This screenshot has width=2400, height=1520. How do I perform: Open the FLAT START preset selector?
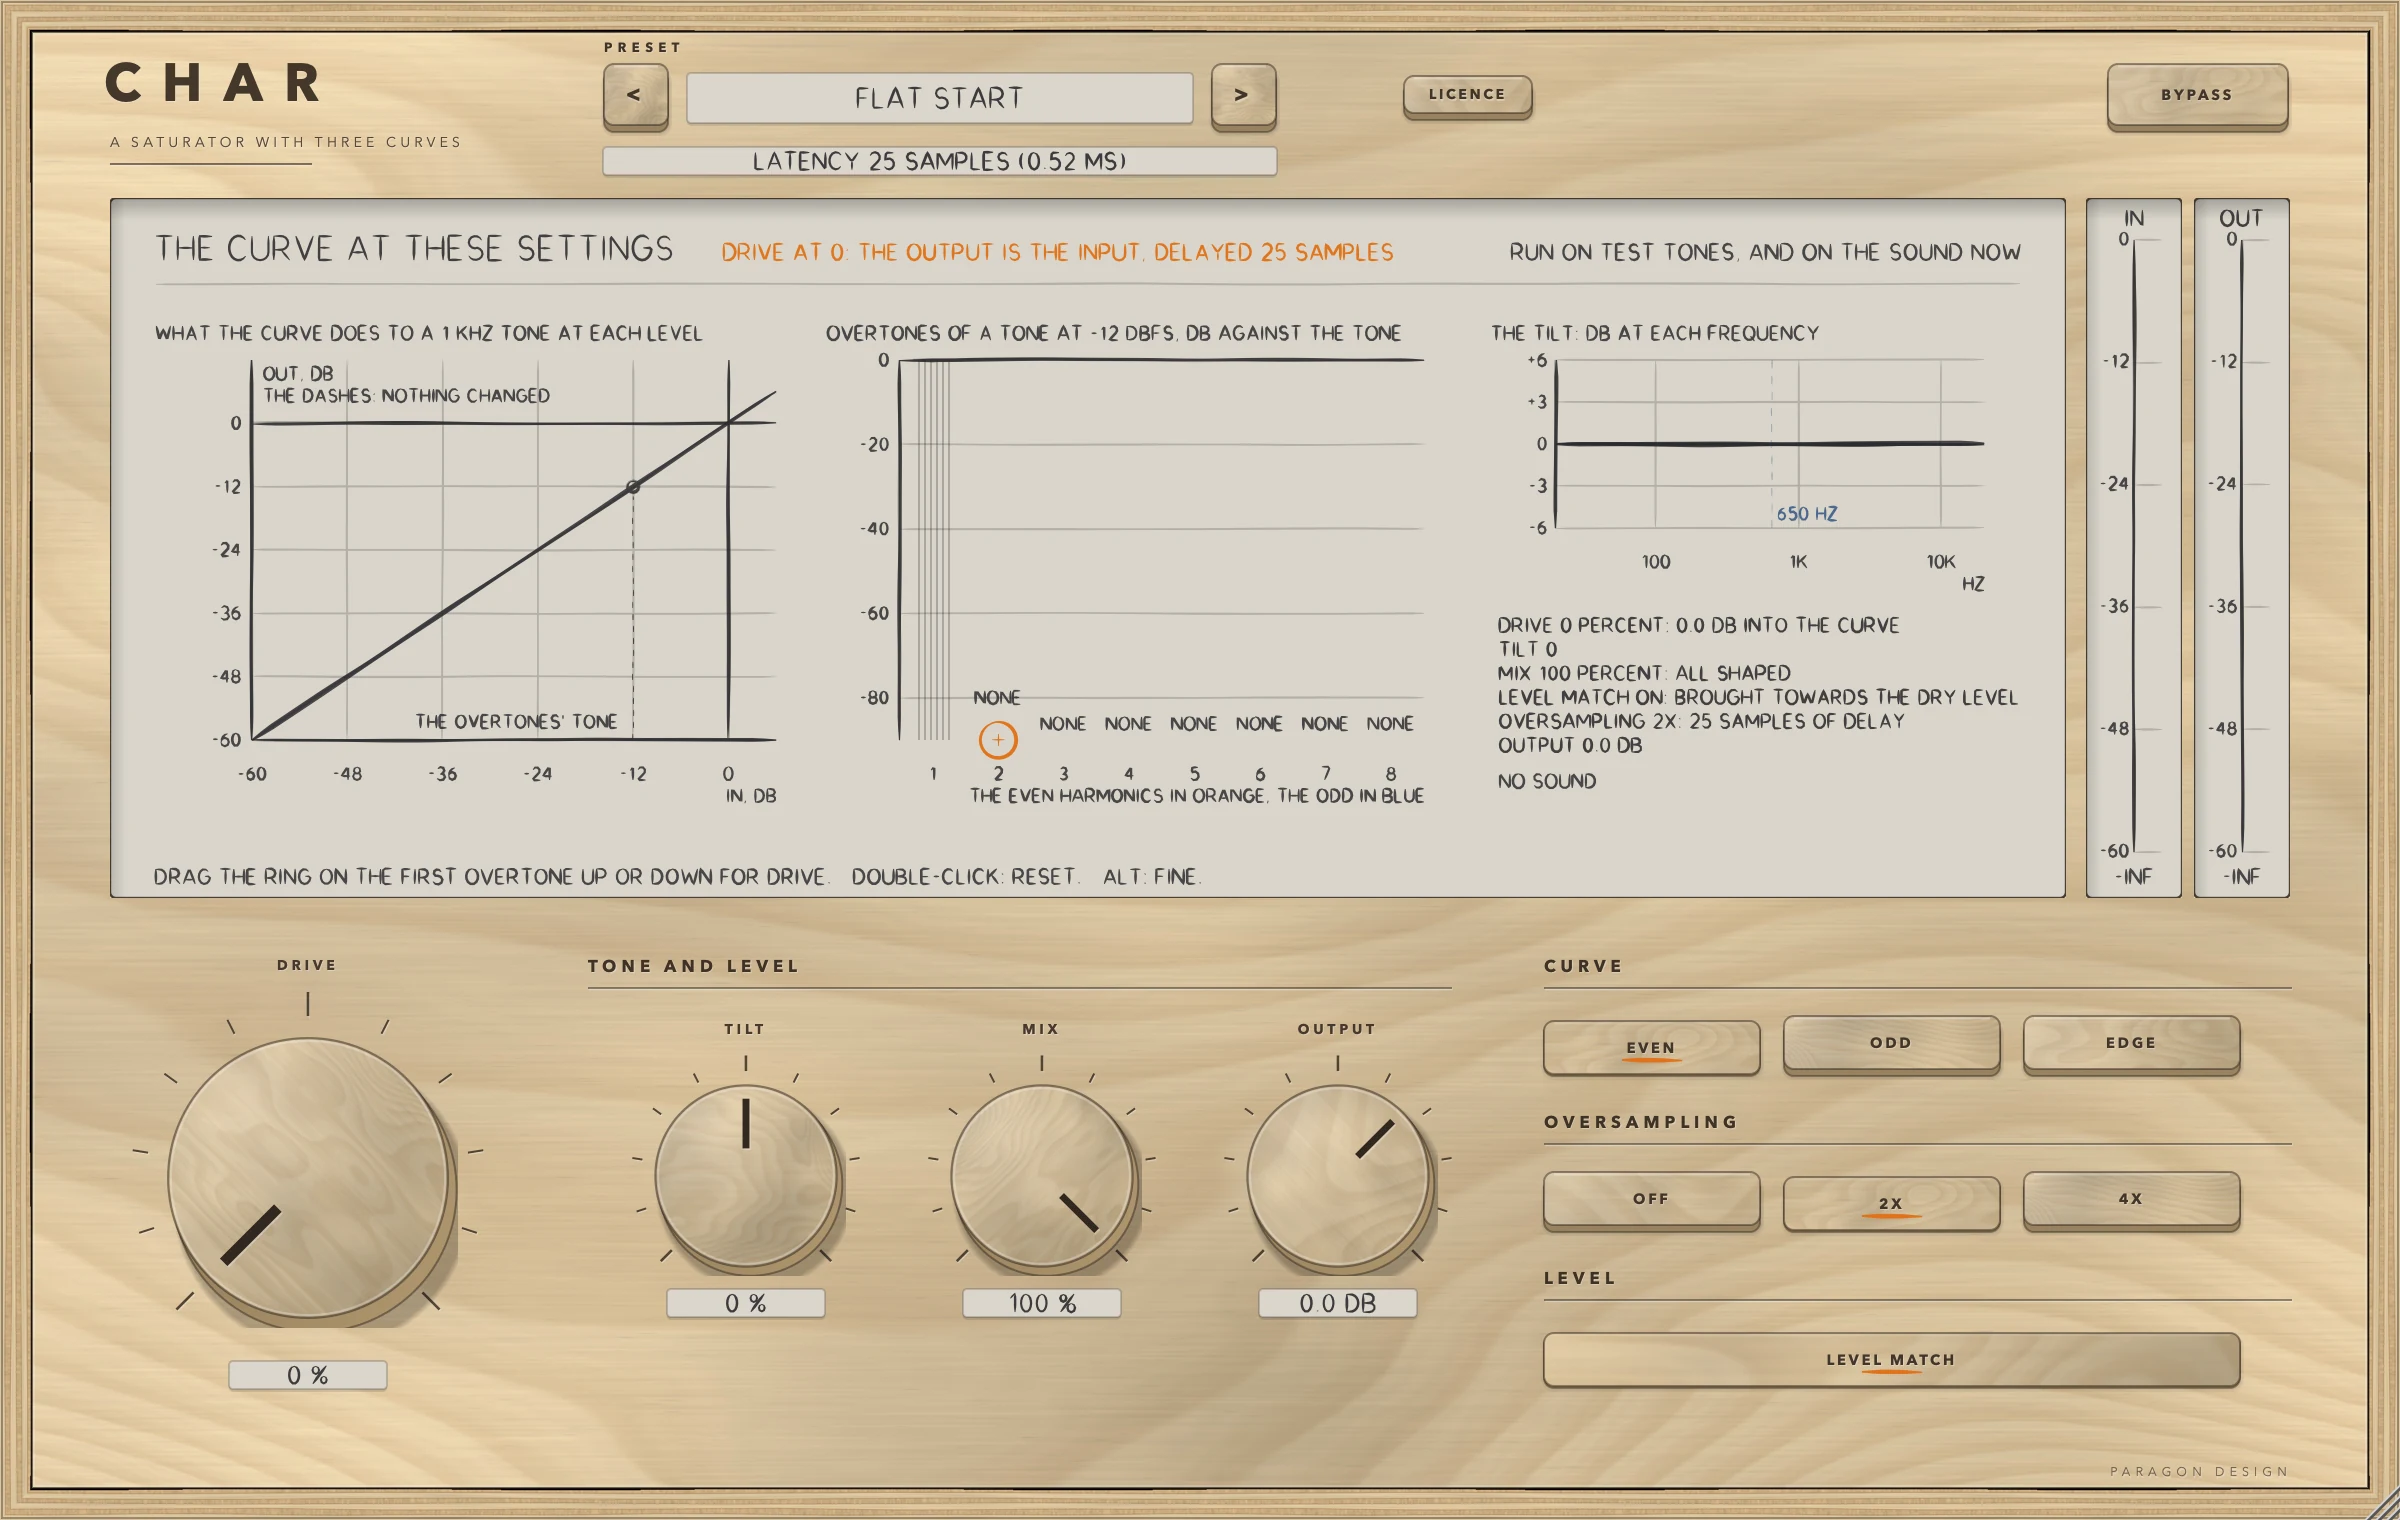(x=939, y=98)
